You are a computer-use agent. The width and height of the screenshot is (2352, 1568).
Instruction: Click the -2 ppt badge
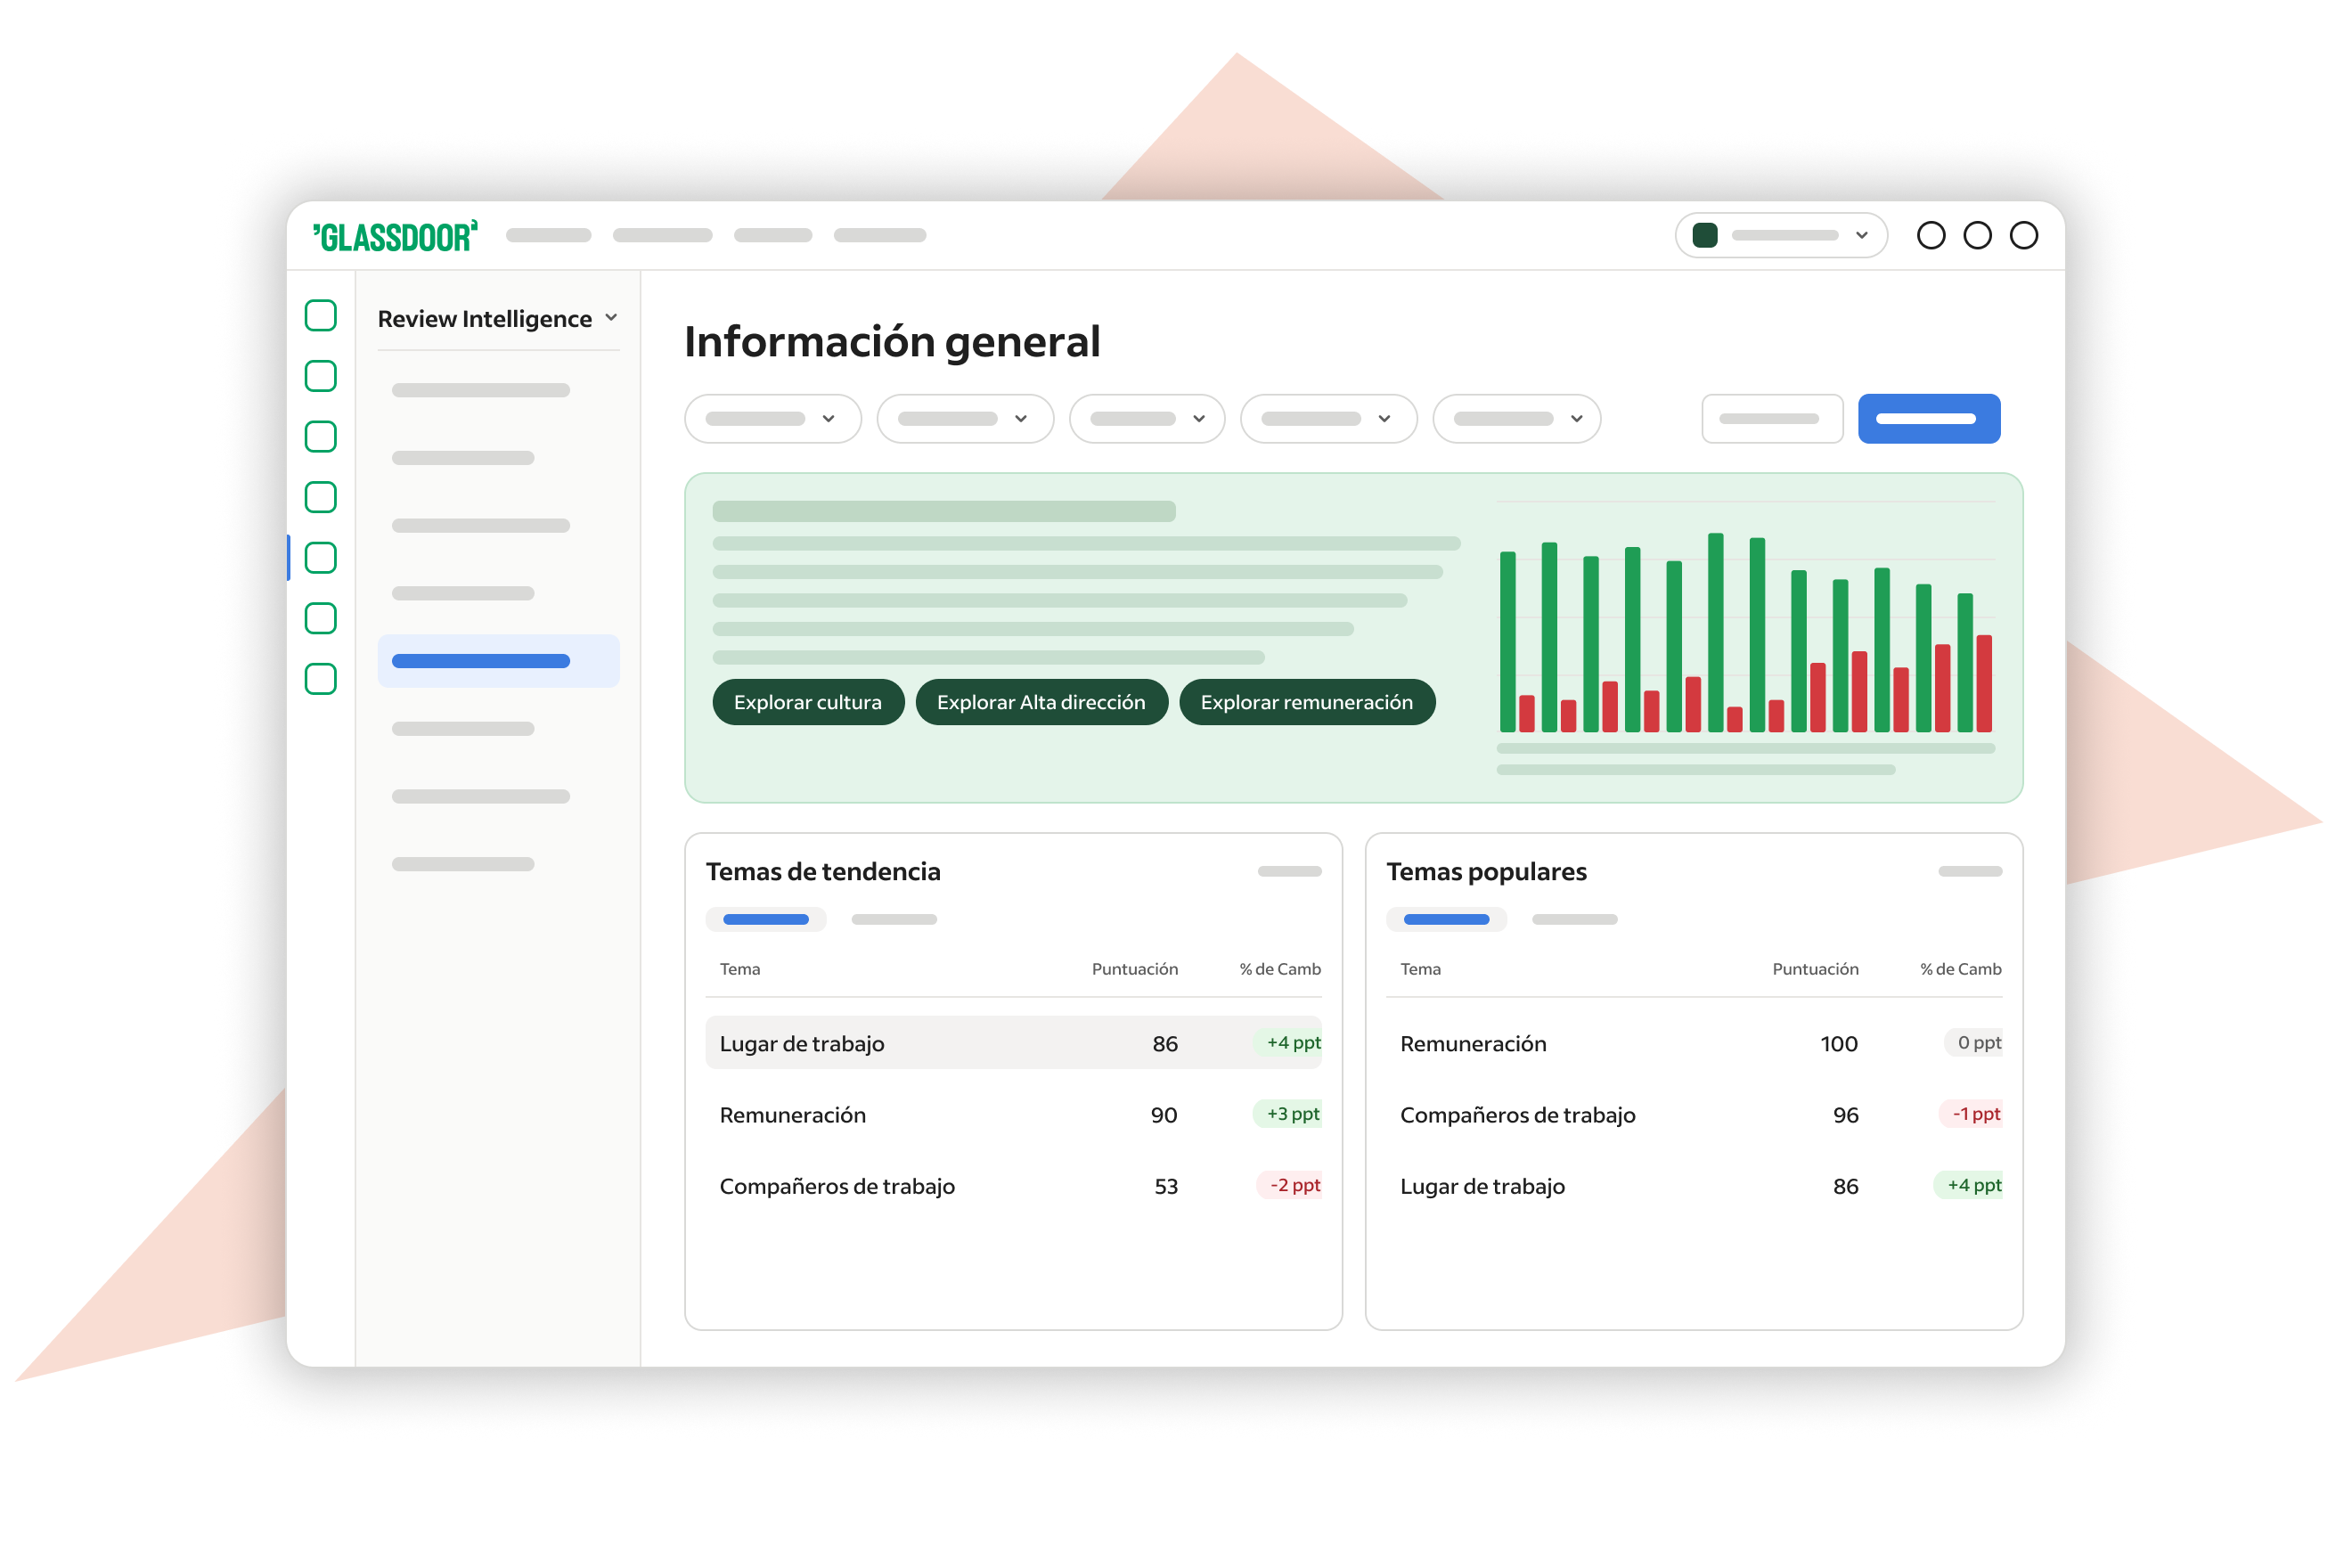(1290, 1185)
